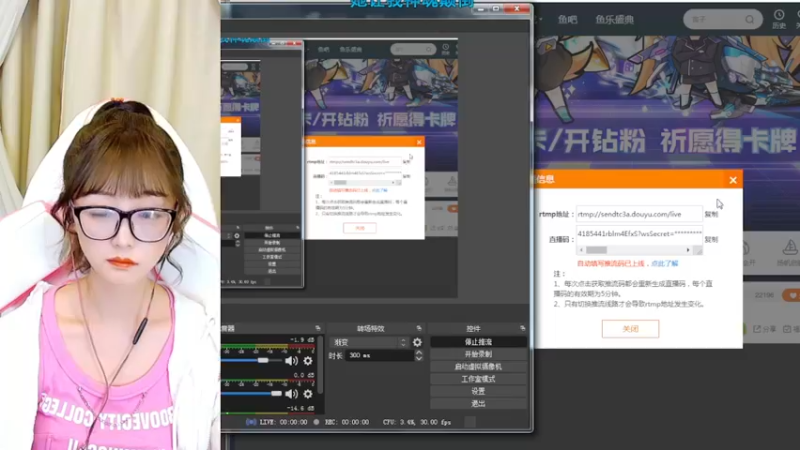Image resolution: width=800 pixels, height=450 pixels.
Task: Copy the rtmp address with 复制
Action: pyautogui.click(x=711, y=214)
